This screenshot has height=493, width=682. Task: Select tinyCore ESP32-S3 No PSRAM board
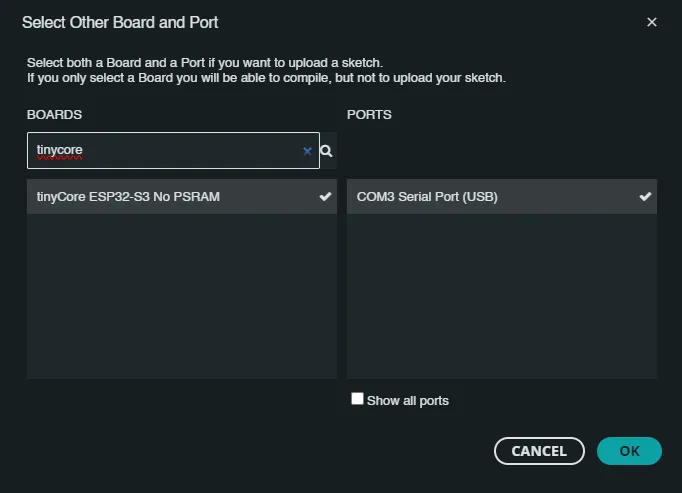click(x=128, y=197)
